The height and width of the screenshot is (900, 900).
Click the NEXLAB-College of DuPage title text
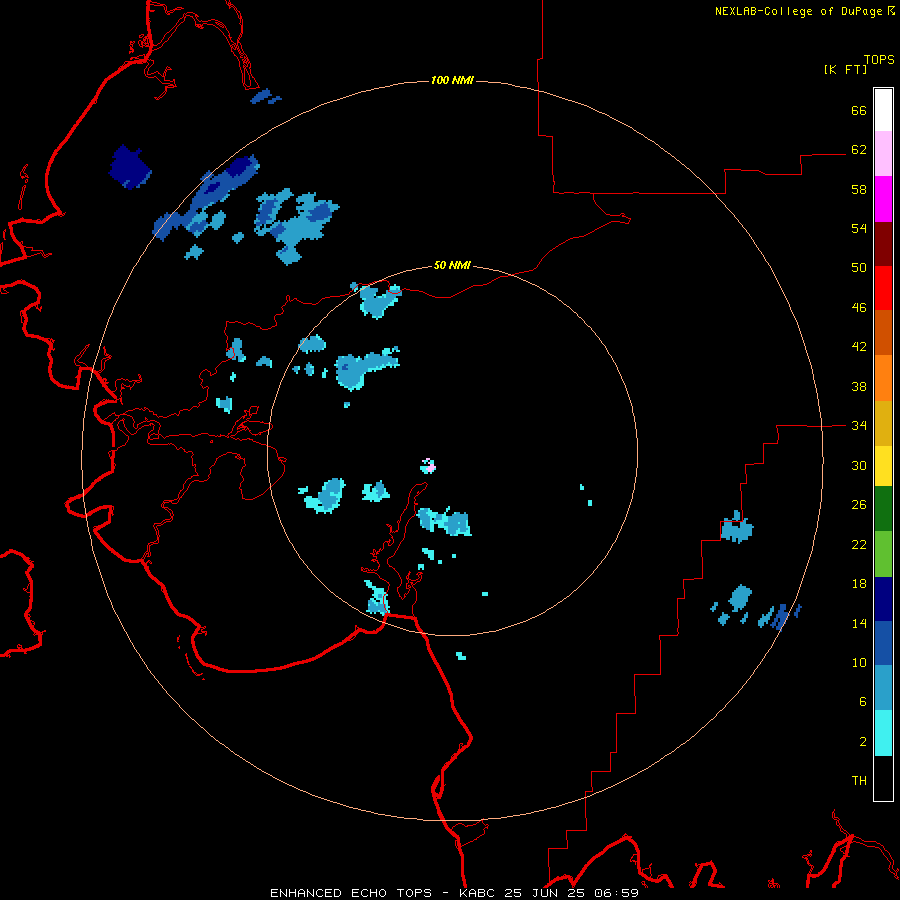(798, 11)
